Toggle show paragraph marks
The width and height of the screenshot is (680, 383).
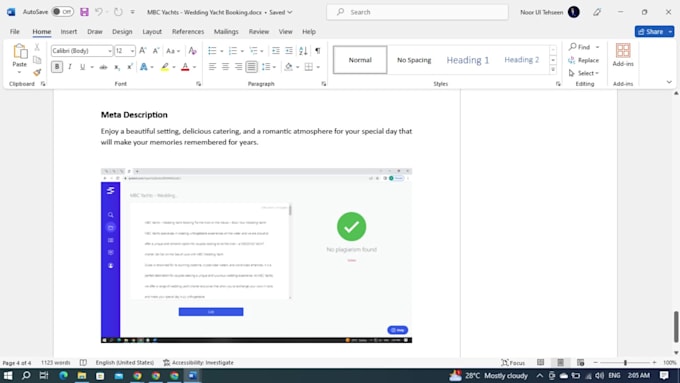pos(317,51)
